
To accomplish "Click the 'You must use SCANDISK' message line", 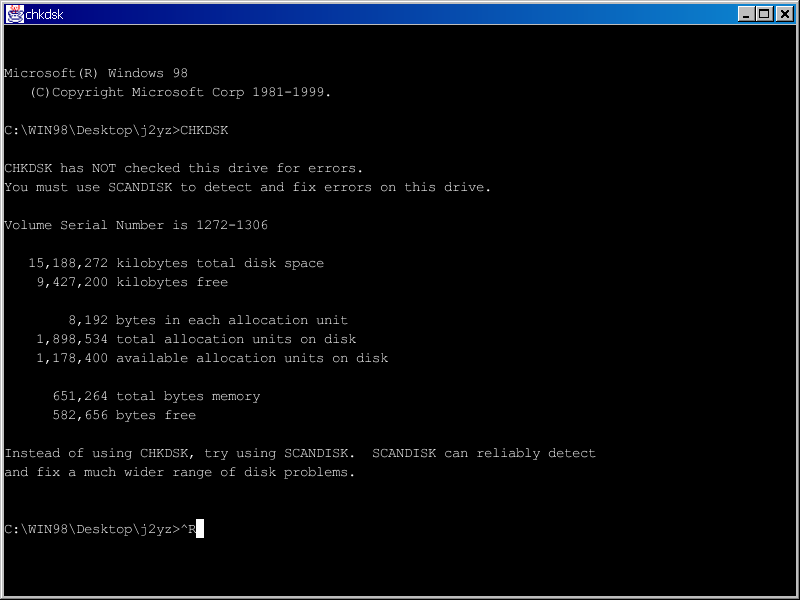I will (x=248, y=187).
